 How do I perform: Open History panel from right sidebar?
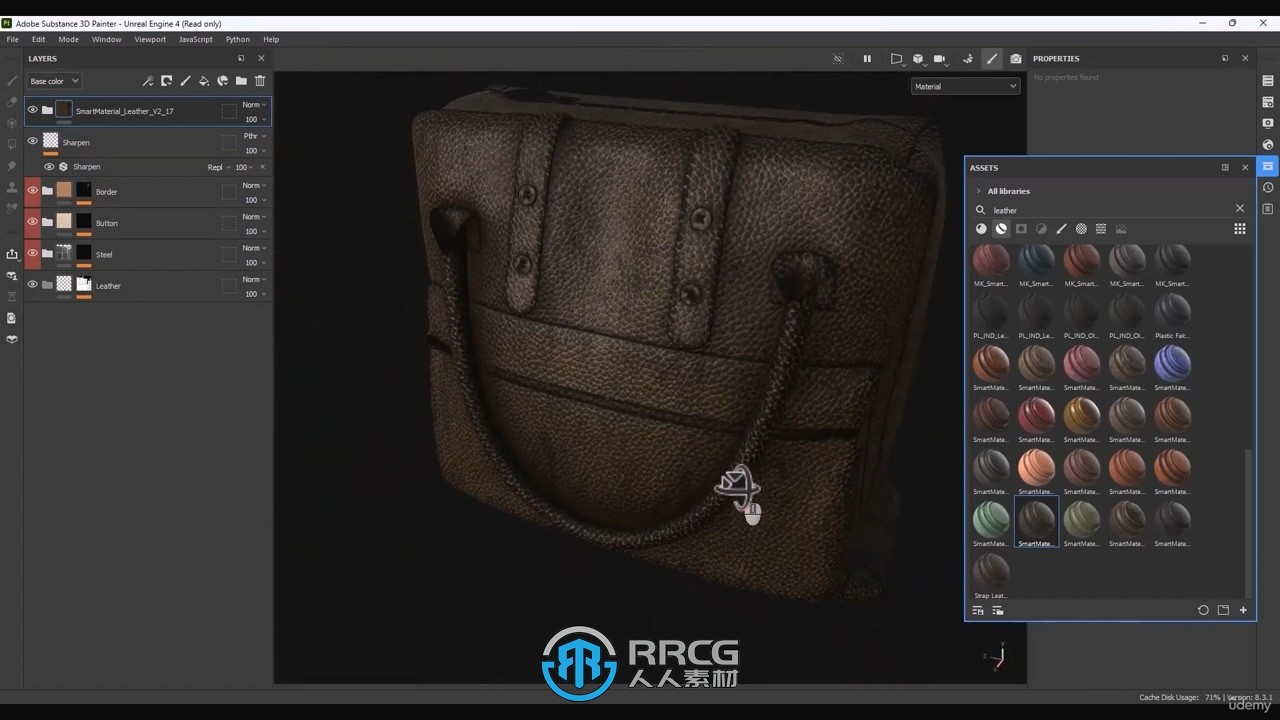[1268, 187]
